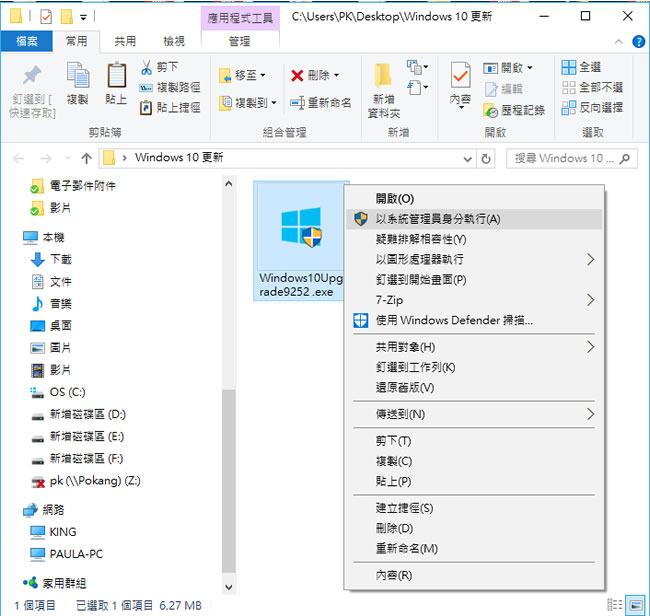
Task: Click the Help question mark icon
Action: [x=638, y=42]
